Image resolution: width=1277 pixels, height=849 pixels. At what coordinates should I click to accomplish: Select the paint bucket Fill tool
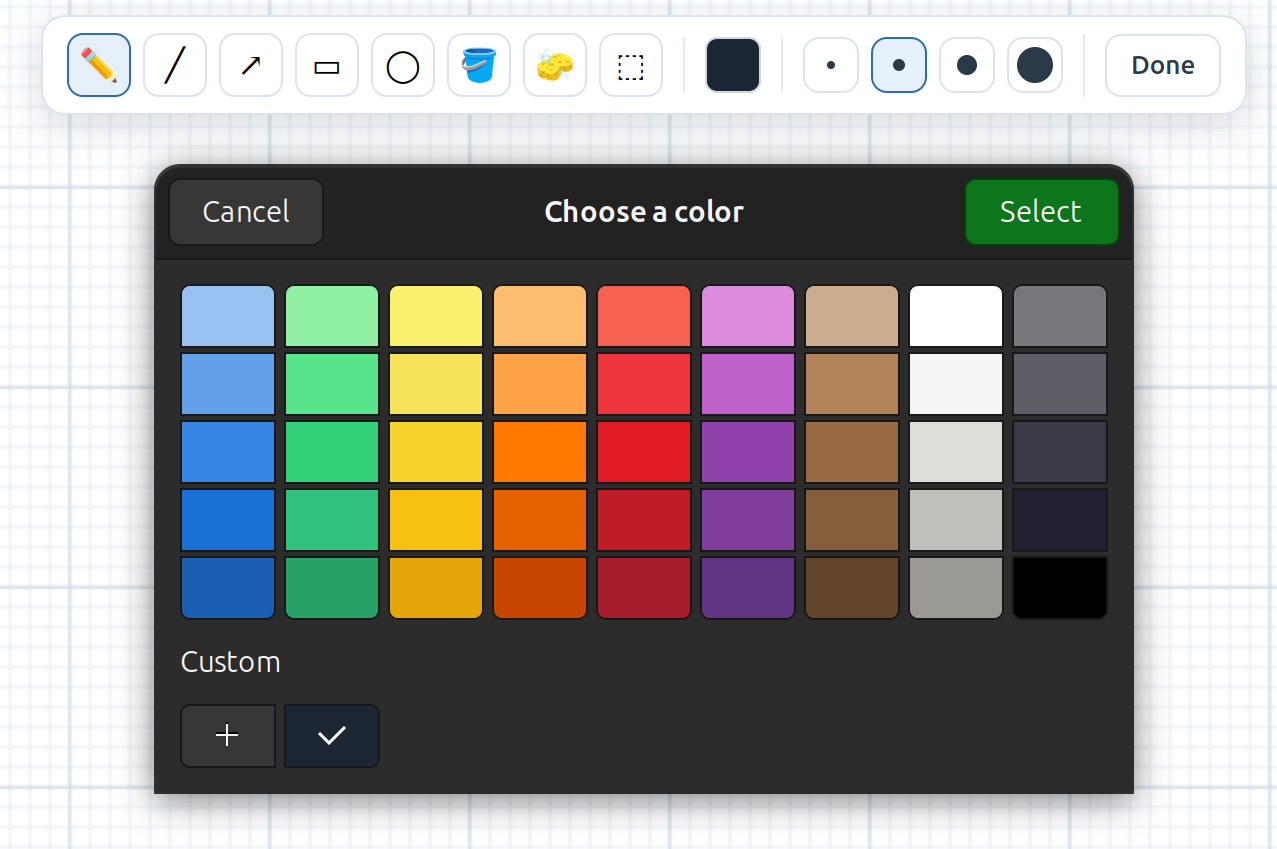pyautogui.click(x=479, y=65)
